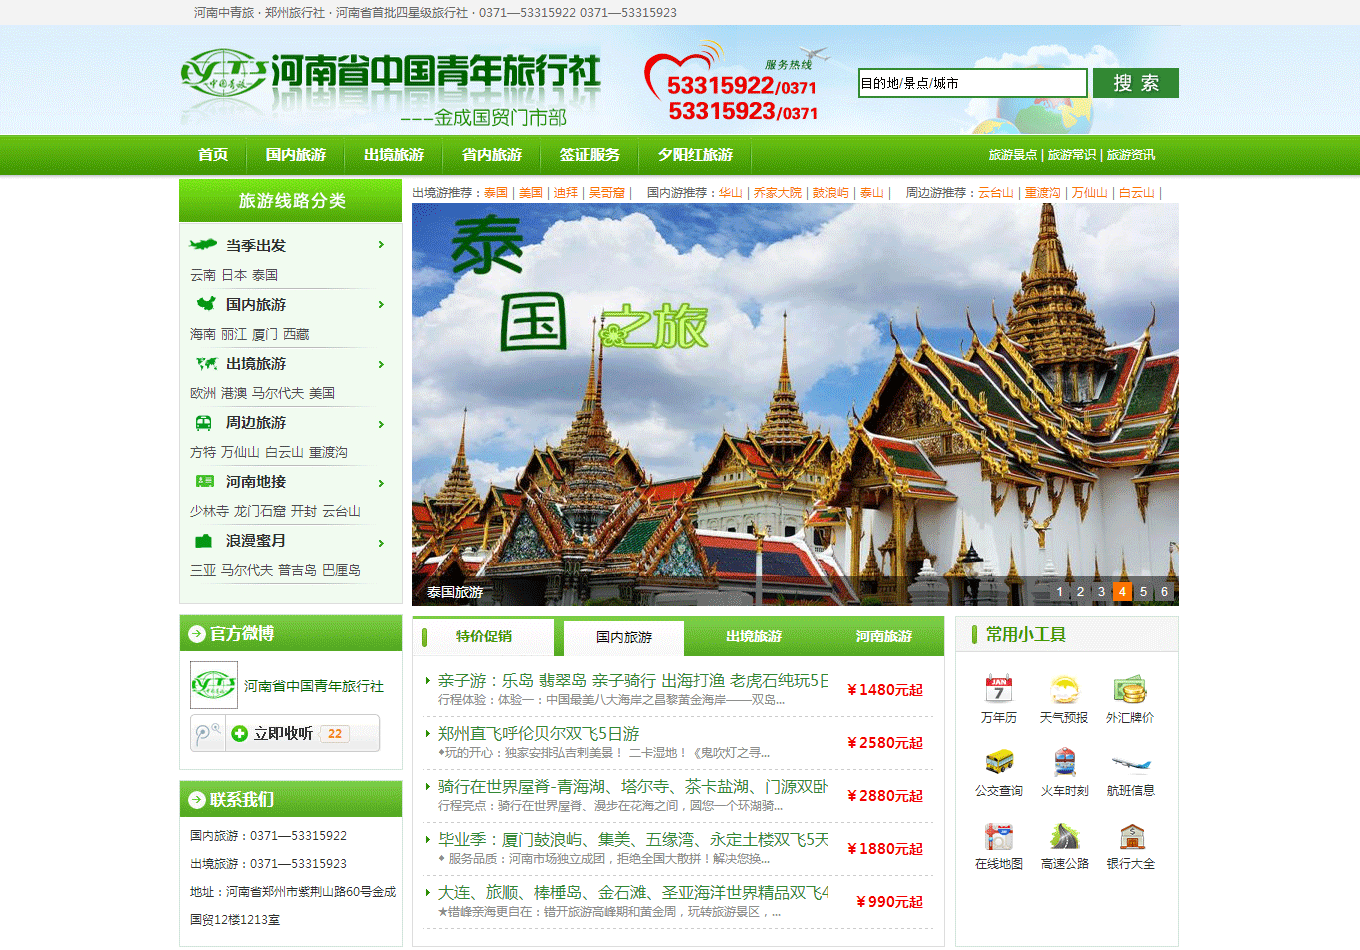
Task: Expand the 当季出发 category arrow
Action: pyautogui.click(x=381, y=245)
